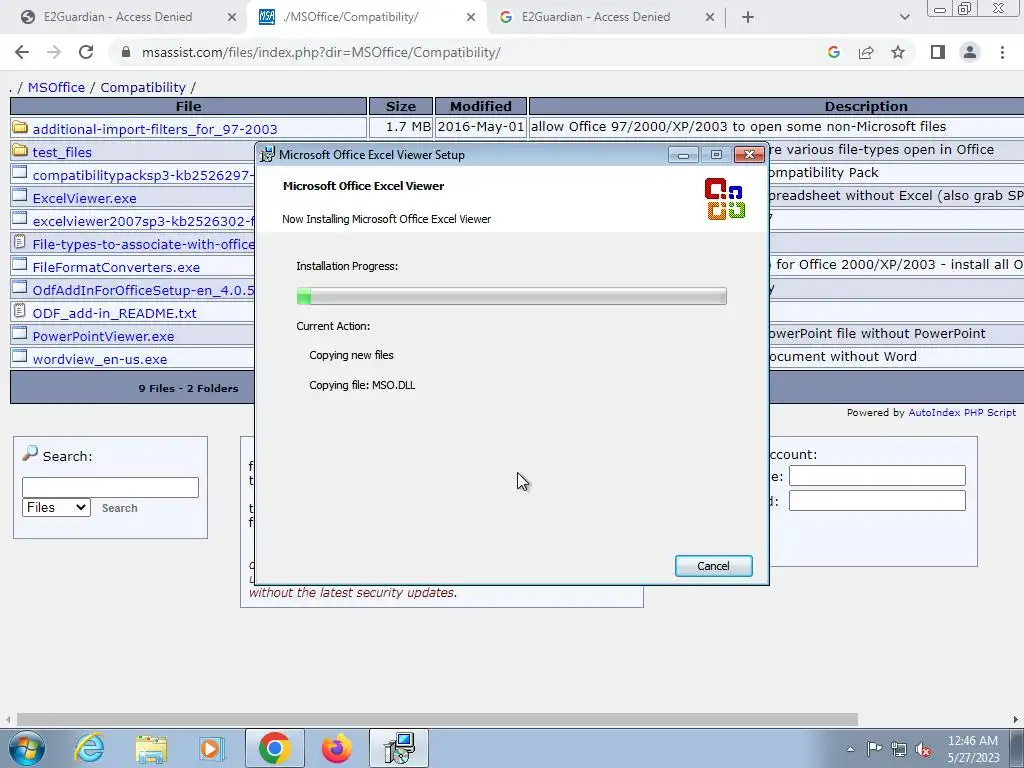The width and height of the screenshot is (1024, 768).
Task: Click the file search text field
Action: click(110, 487)
